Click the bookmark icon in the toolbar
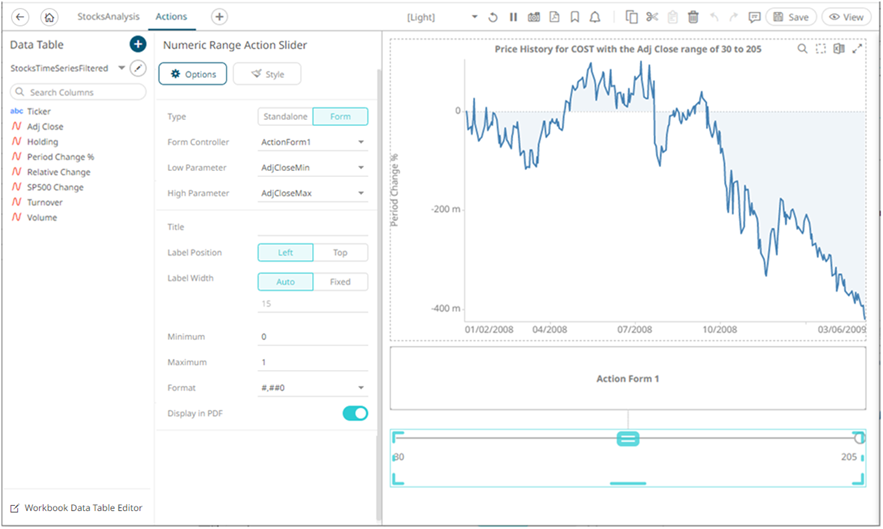Image resolution: width=883 pixels, height=529 pixels. tap(574, 17)
